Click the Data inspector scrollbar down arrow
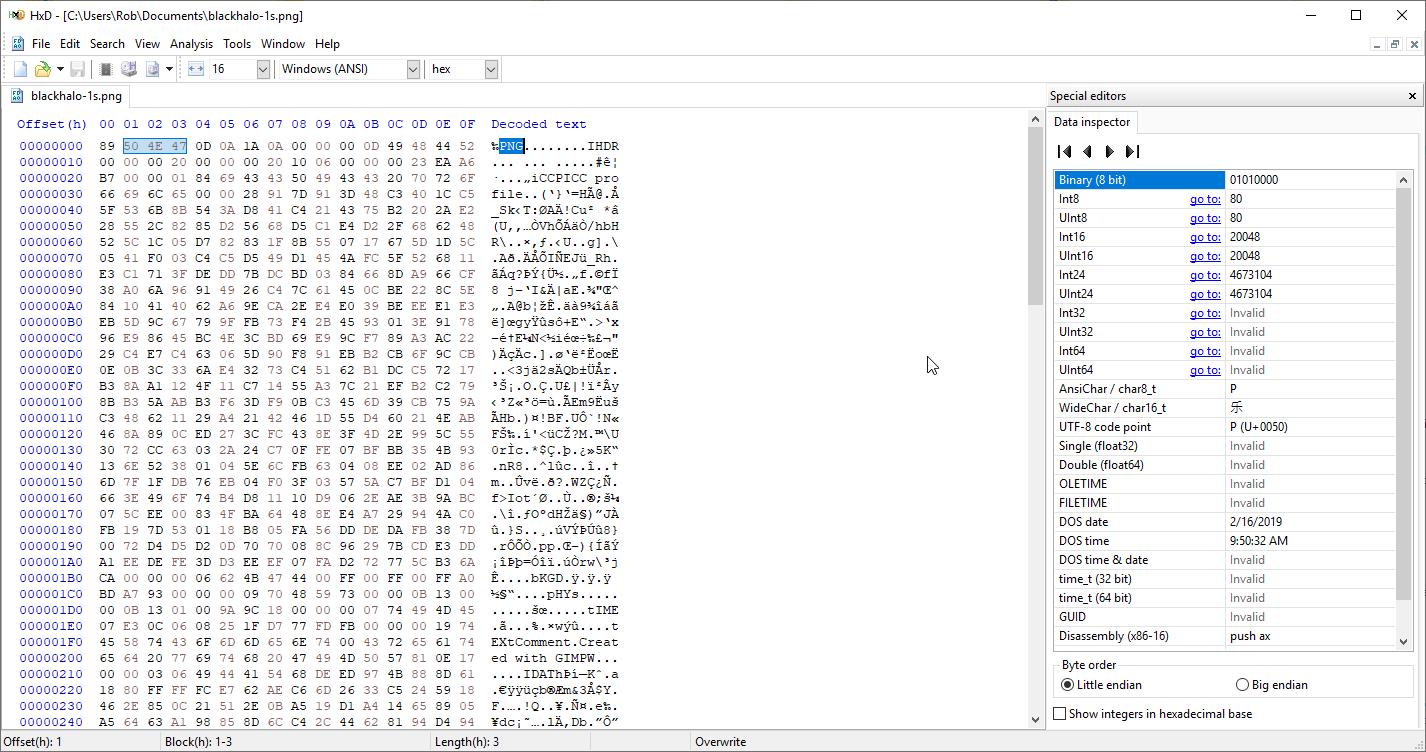 [1404, 641]
